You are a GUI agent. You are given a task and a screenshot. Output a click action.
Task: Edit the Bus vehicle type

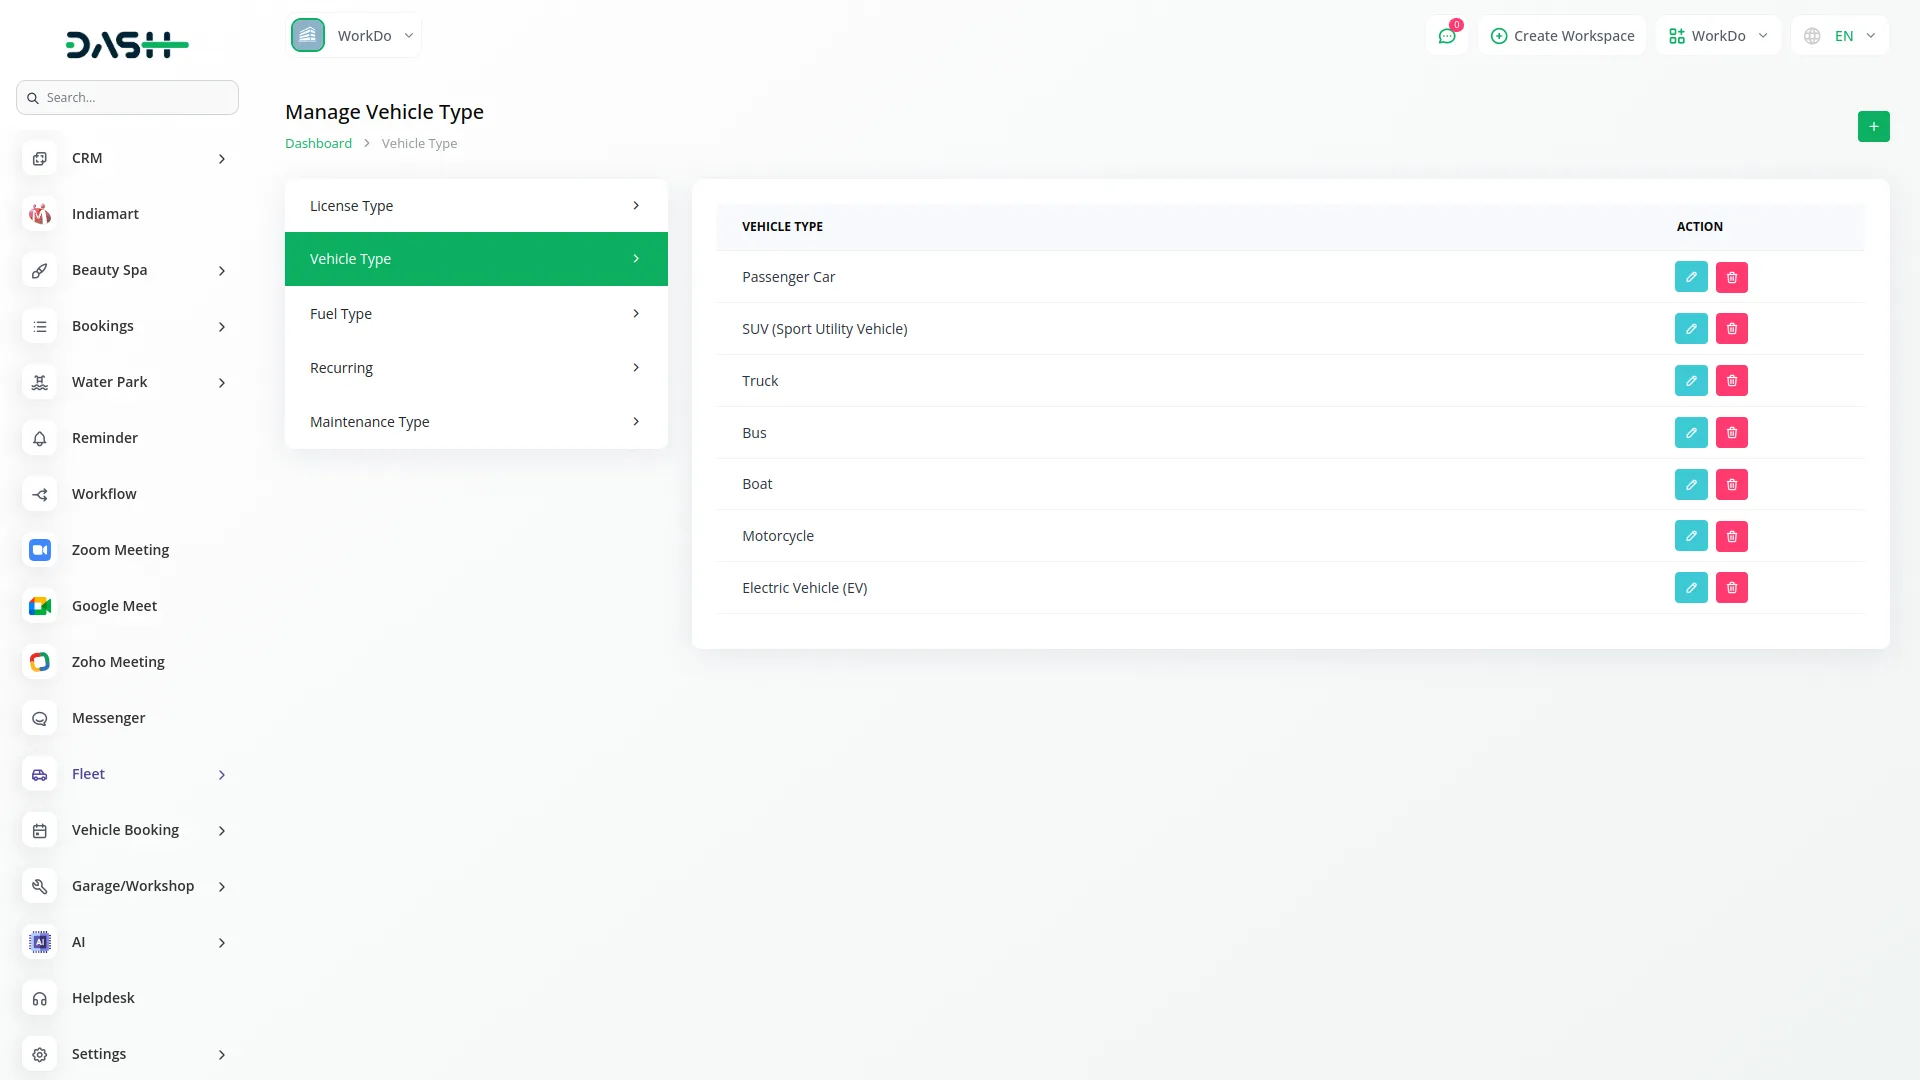click(x=1690, y=433)
